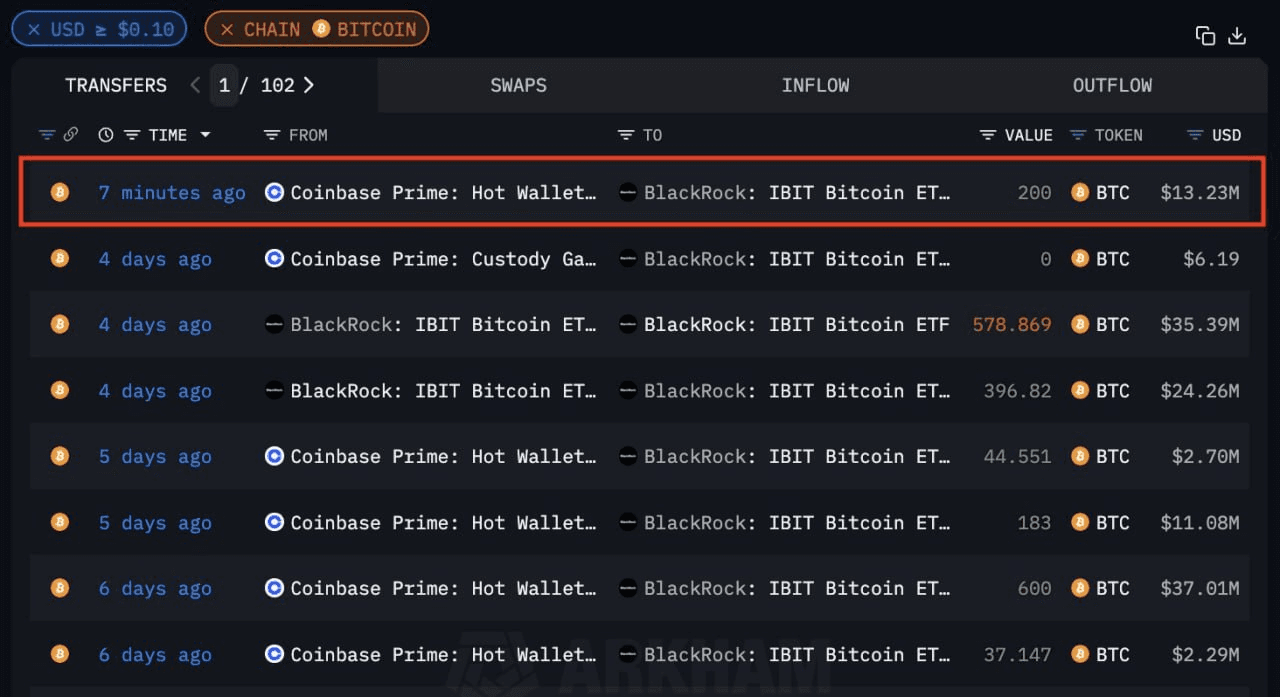1280x697 pixels.
Task: Remove the USD ≥ $0.10 filter chip
Action: (34, 29)
